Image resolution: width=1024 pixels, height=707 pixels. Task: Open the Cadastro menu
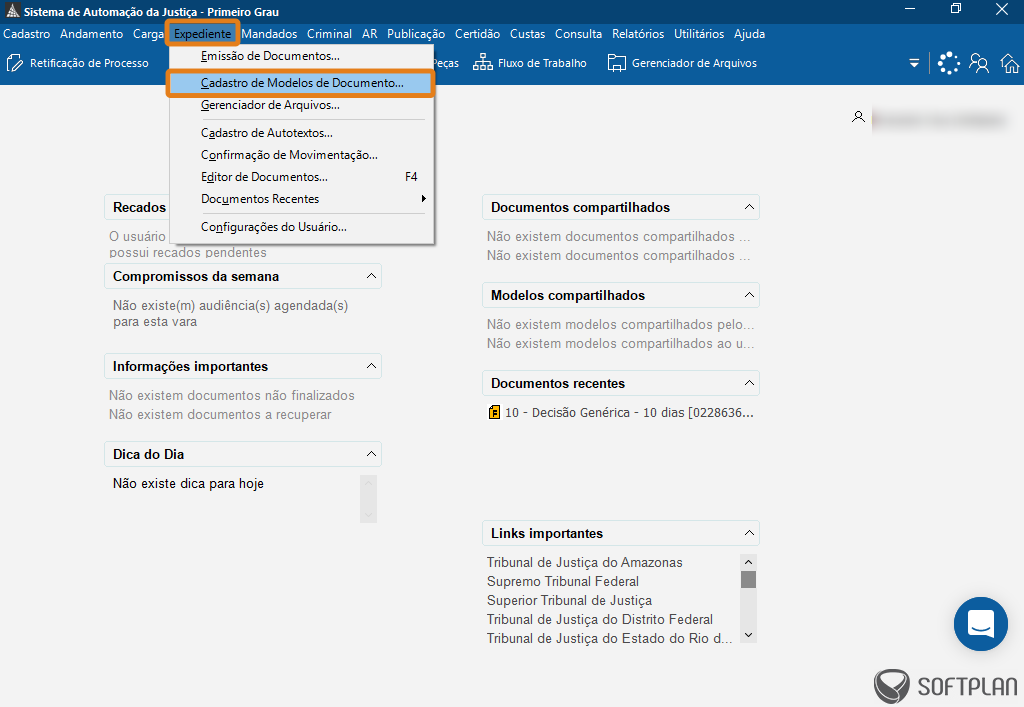[27, 34]
